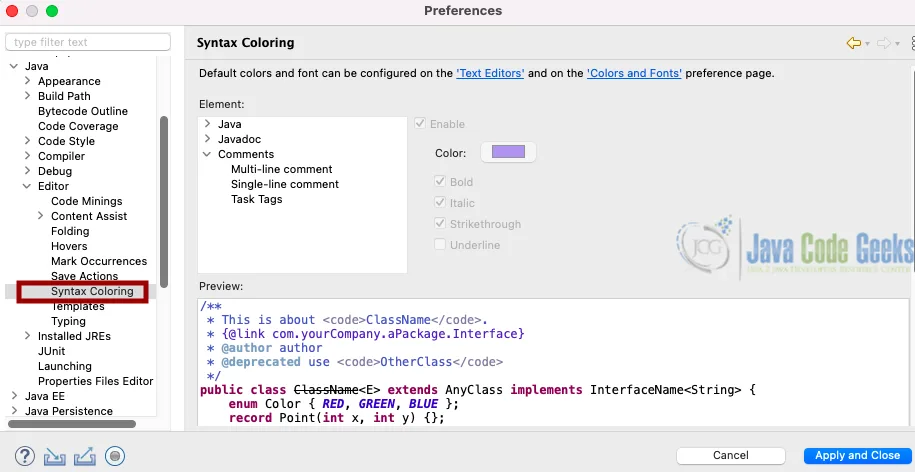Expand the Build Path node
This screenshot has height=472, width=915.
pos(27,95)
